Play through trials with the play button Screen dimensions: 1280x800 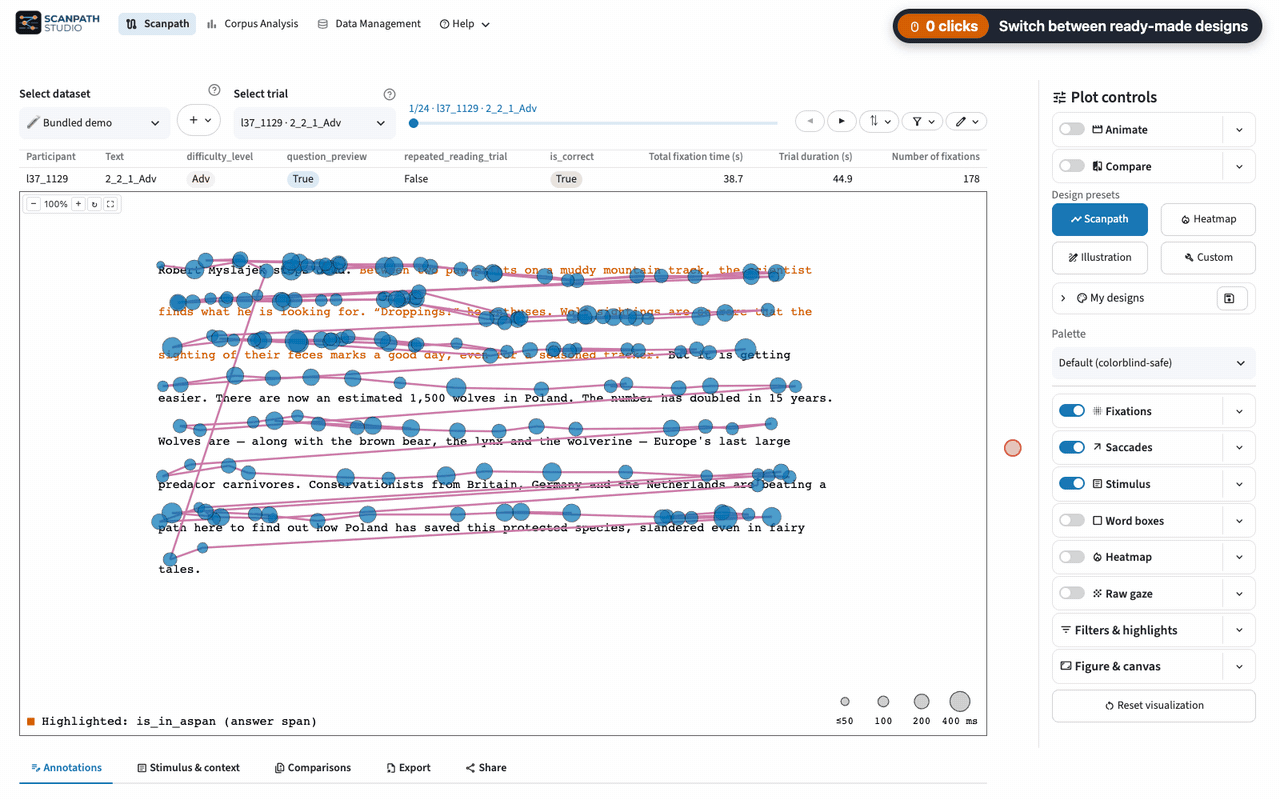[842, 121]
